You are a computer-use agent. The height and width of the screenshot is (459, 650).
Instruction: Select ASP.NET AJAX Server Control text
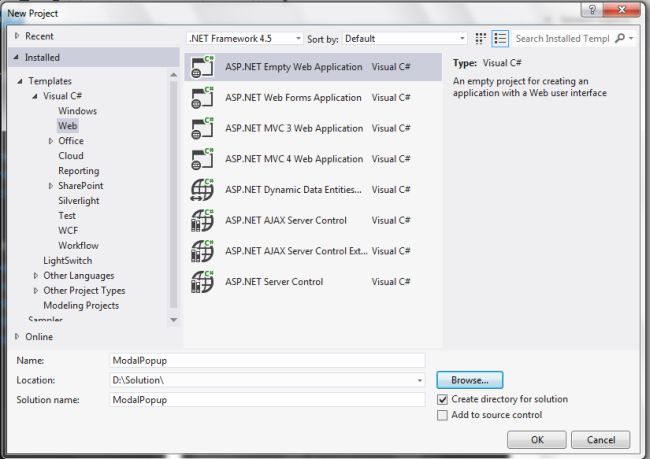point(286,221)
